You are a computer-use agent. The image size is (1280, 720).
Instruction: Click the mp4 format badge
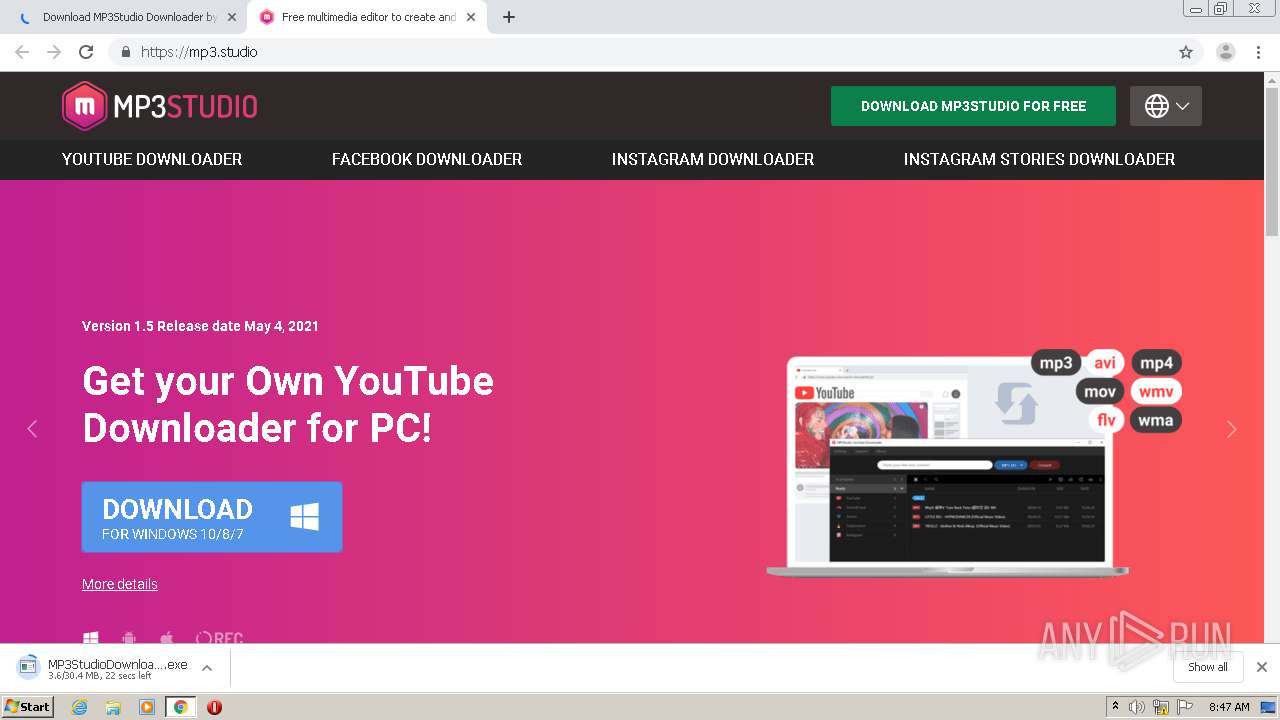[x=1156, y=363]
